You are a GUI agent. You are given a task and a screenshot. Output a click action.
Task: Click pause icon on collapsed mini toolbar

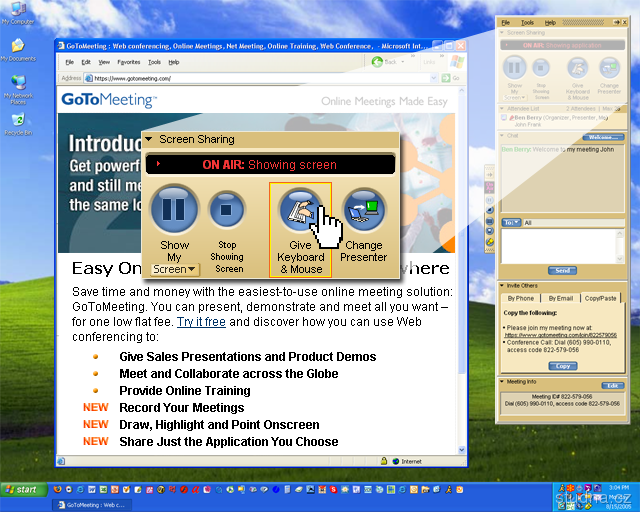(x=489, y=200)
